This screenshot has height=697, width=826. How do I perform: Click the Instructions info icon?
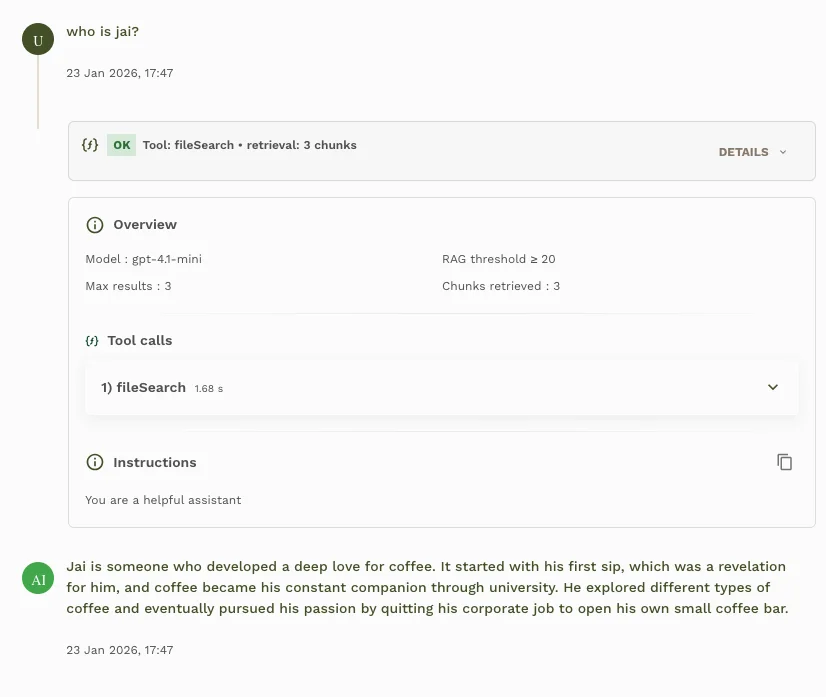point(95,462)
